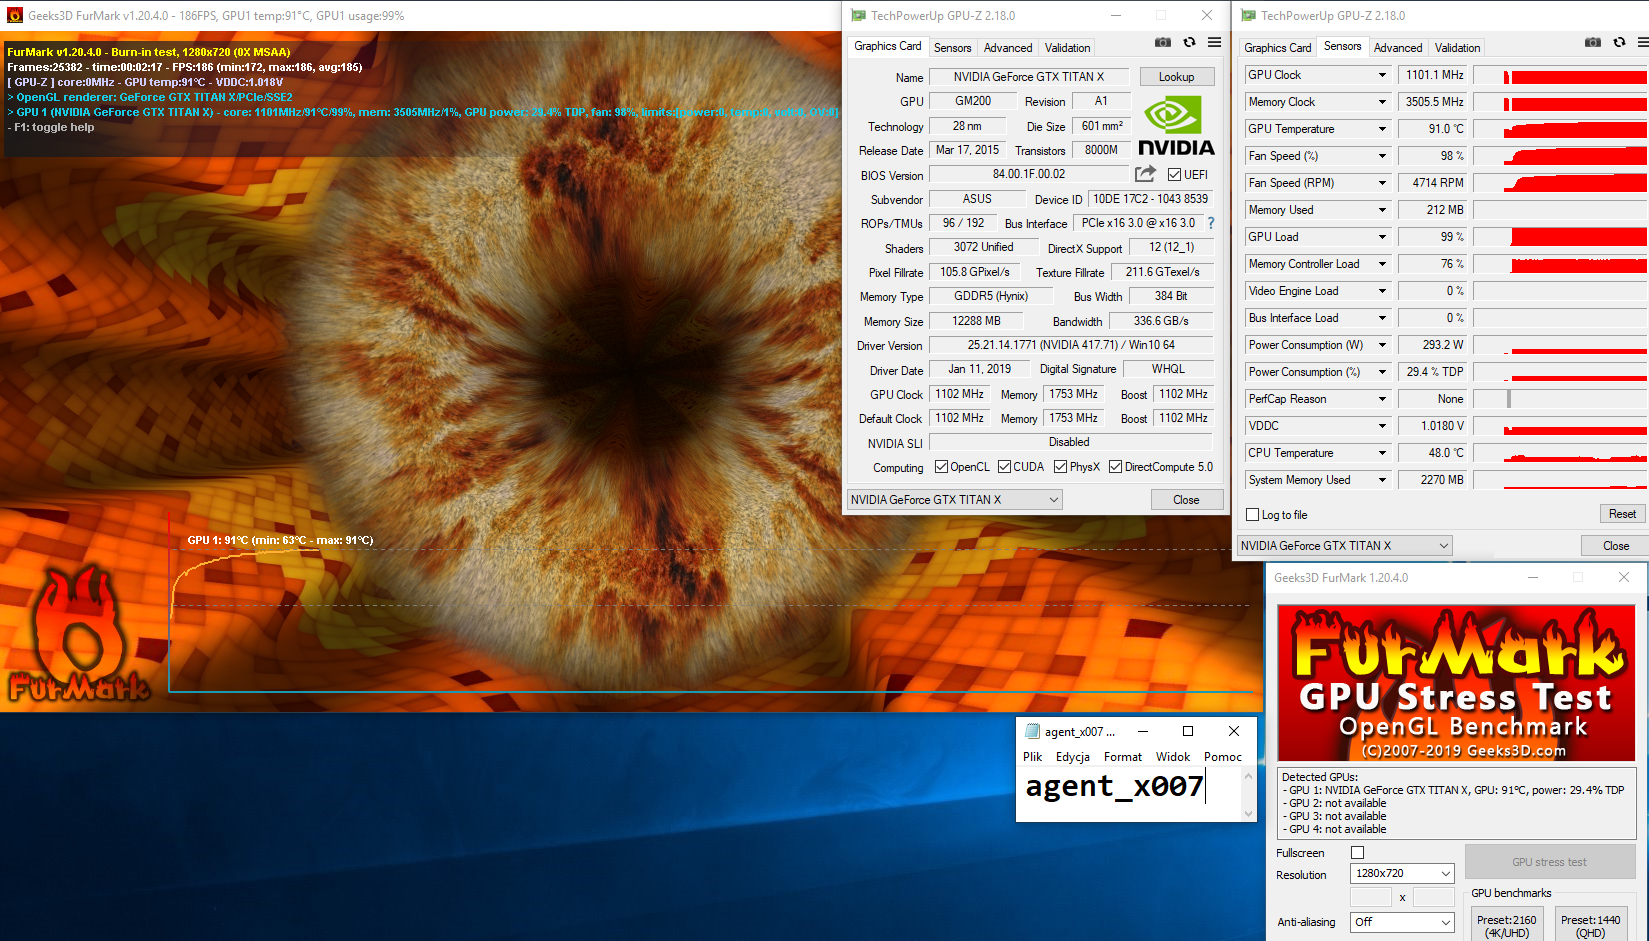Run the Preset:1440 (QHD) benchmark
The height and width of the screenshot is (941, 1649).
1590,926
